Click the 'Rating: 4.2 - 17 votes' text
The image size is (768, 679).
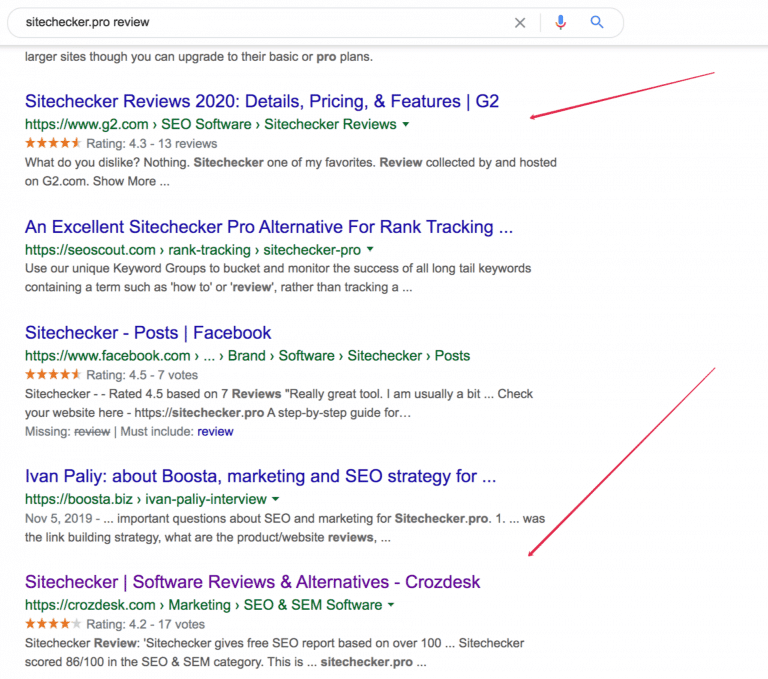(145, 624)
